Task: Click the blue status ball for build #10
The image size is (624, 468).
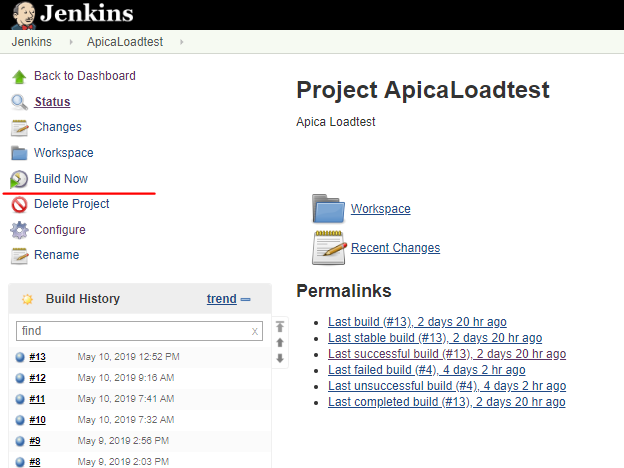Action: click(x=20, y=420)
